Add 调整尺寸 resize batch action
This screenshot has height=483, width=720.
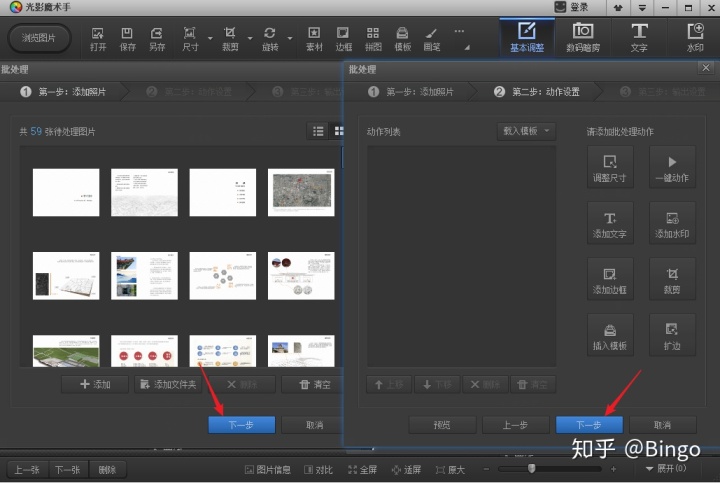pos(610,168)
